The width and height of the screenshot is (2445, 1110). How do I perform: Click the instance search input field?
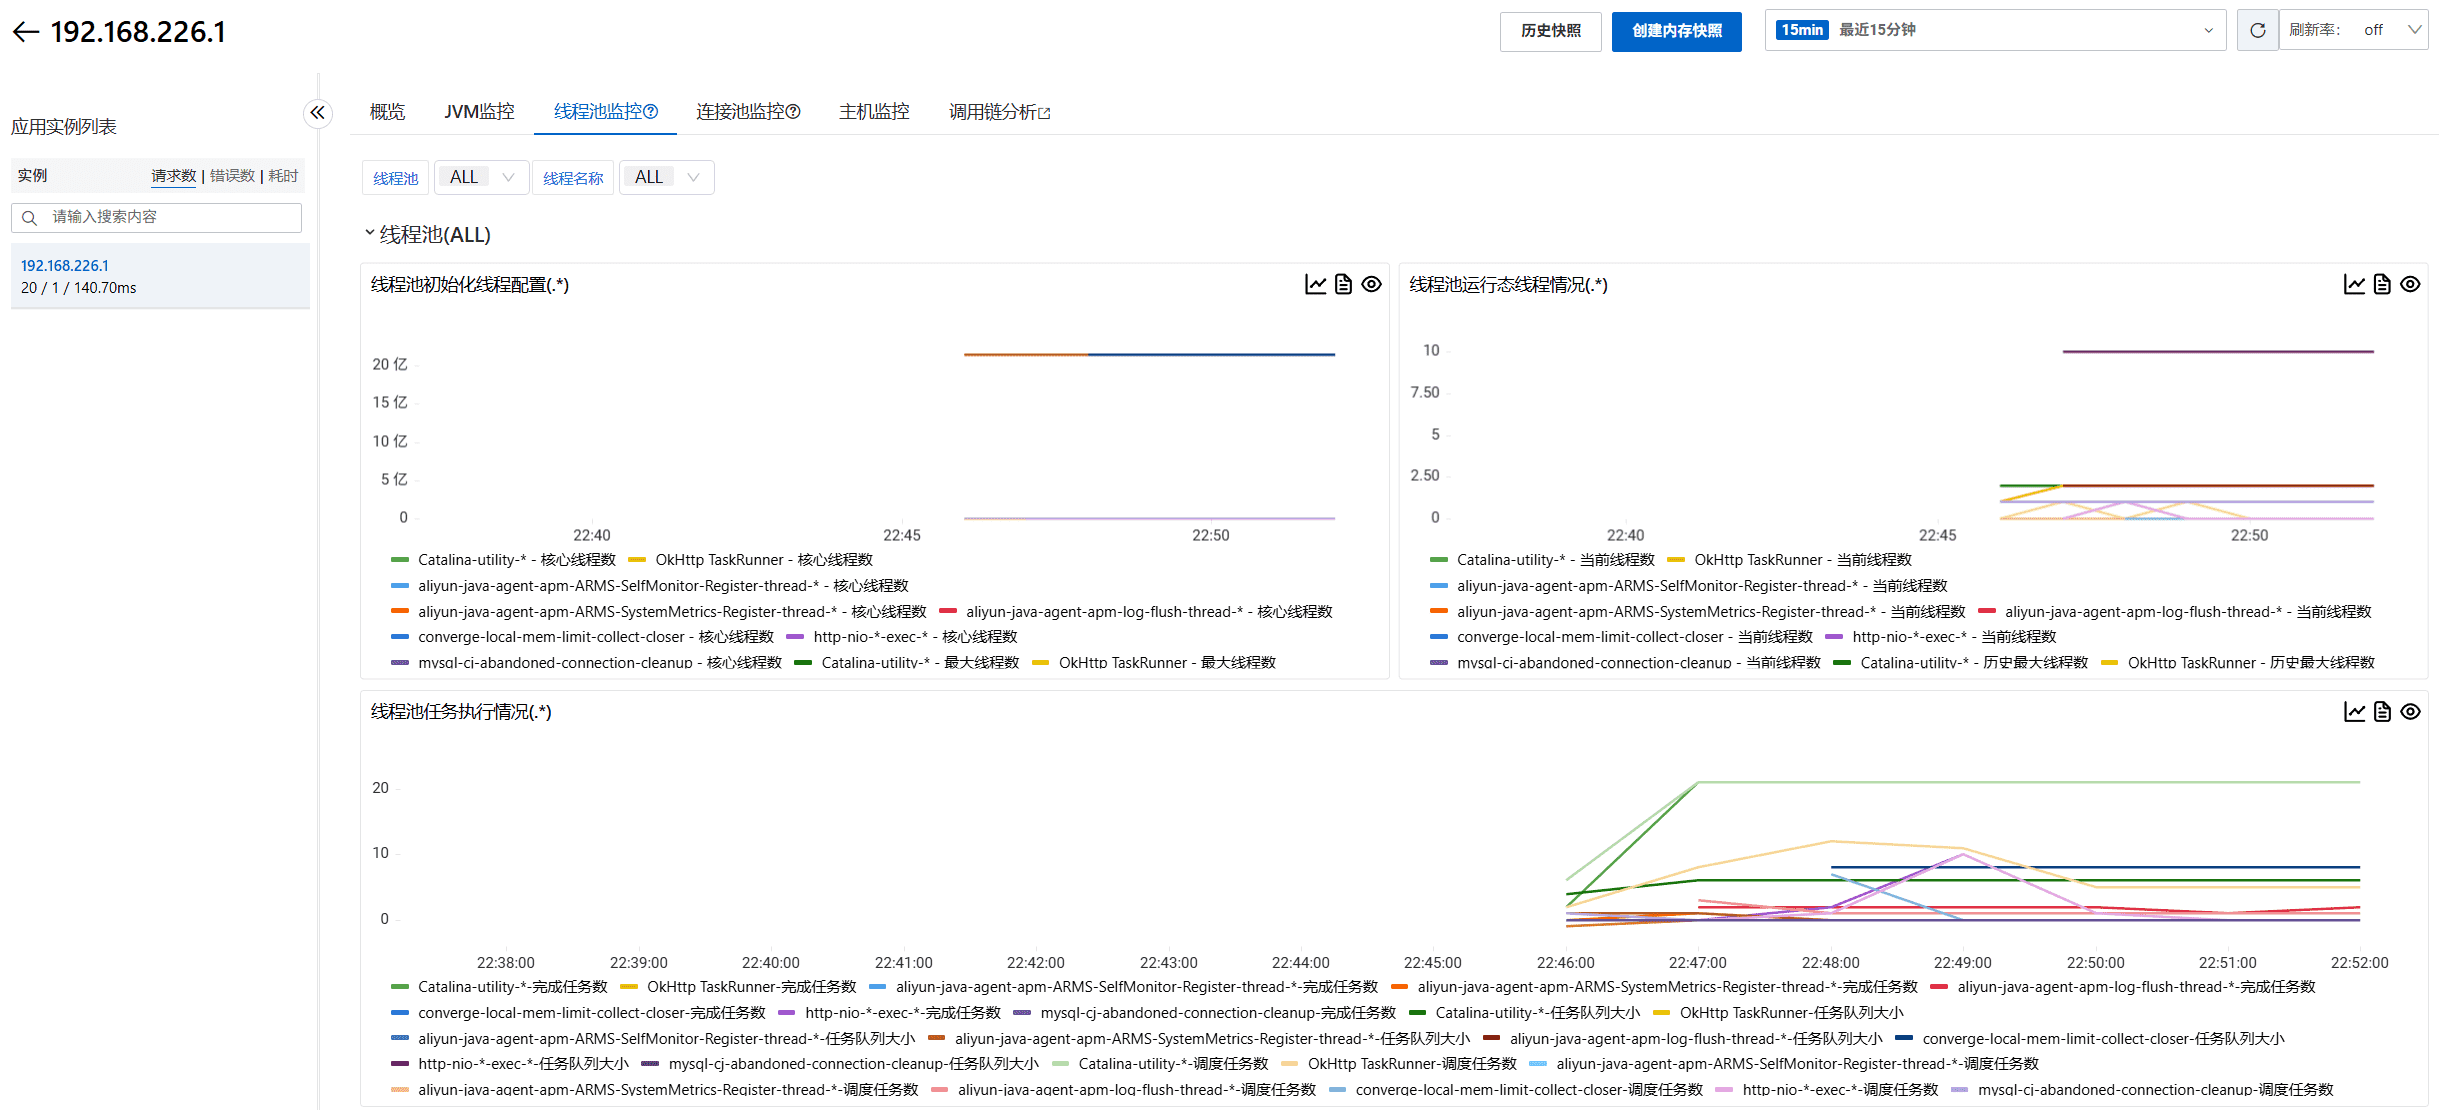point(156,218)
